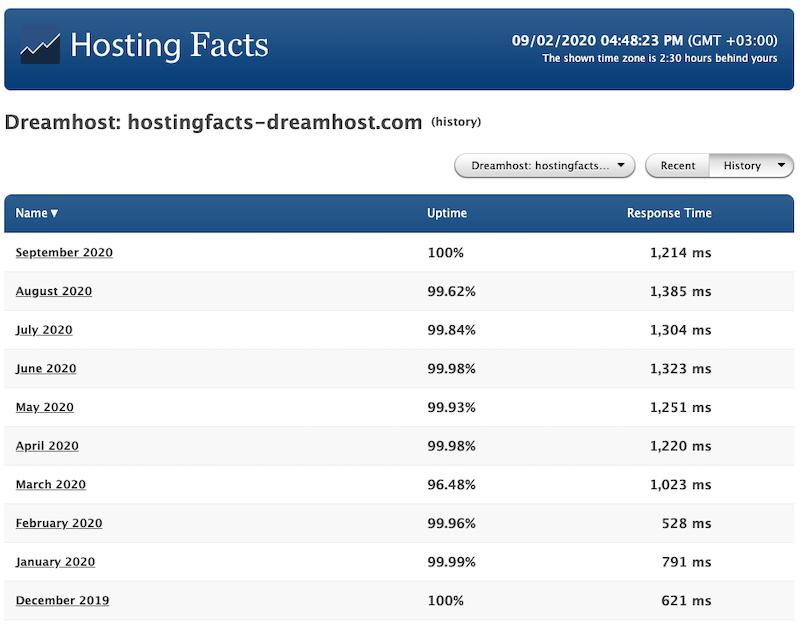The height and width of the screenshot is (626, 800).
Task: Select the 621 ms response time
Action: tap(686, 600)
